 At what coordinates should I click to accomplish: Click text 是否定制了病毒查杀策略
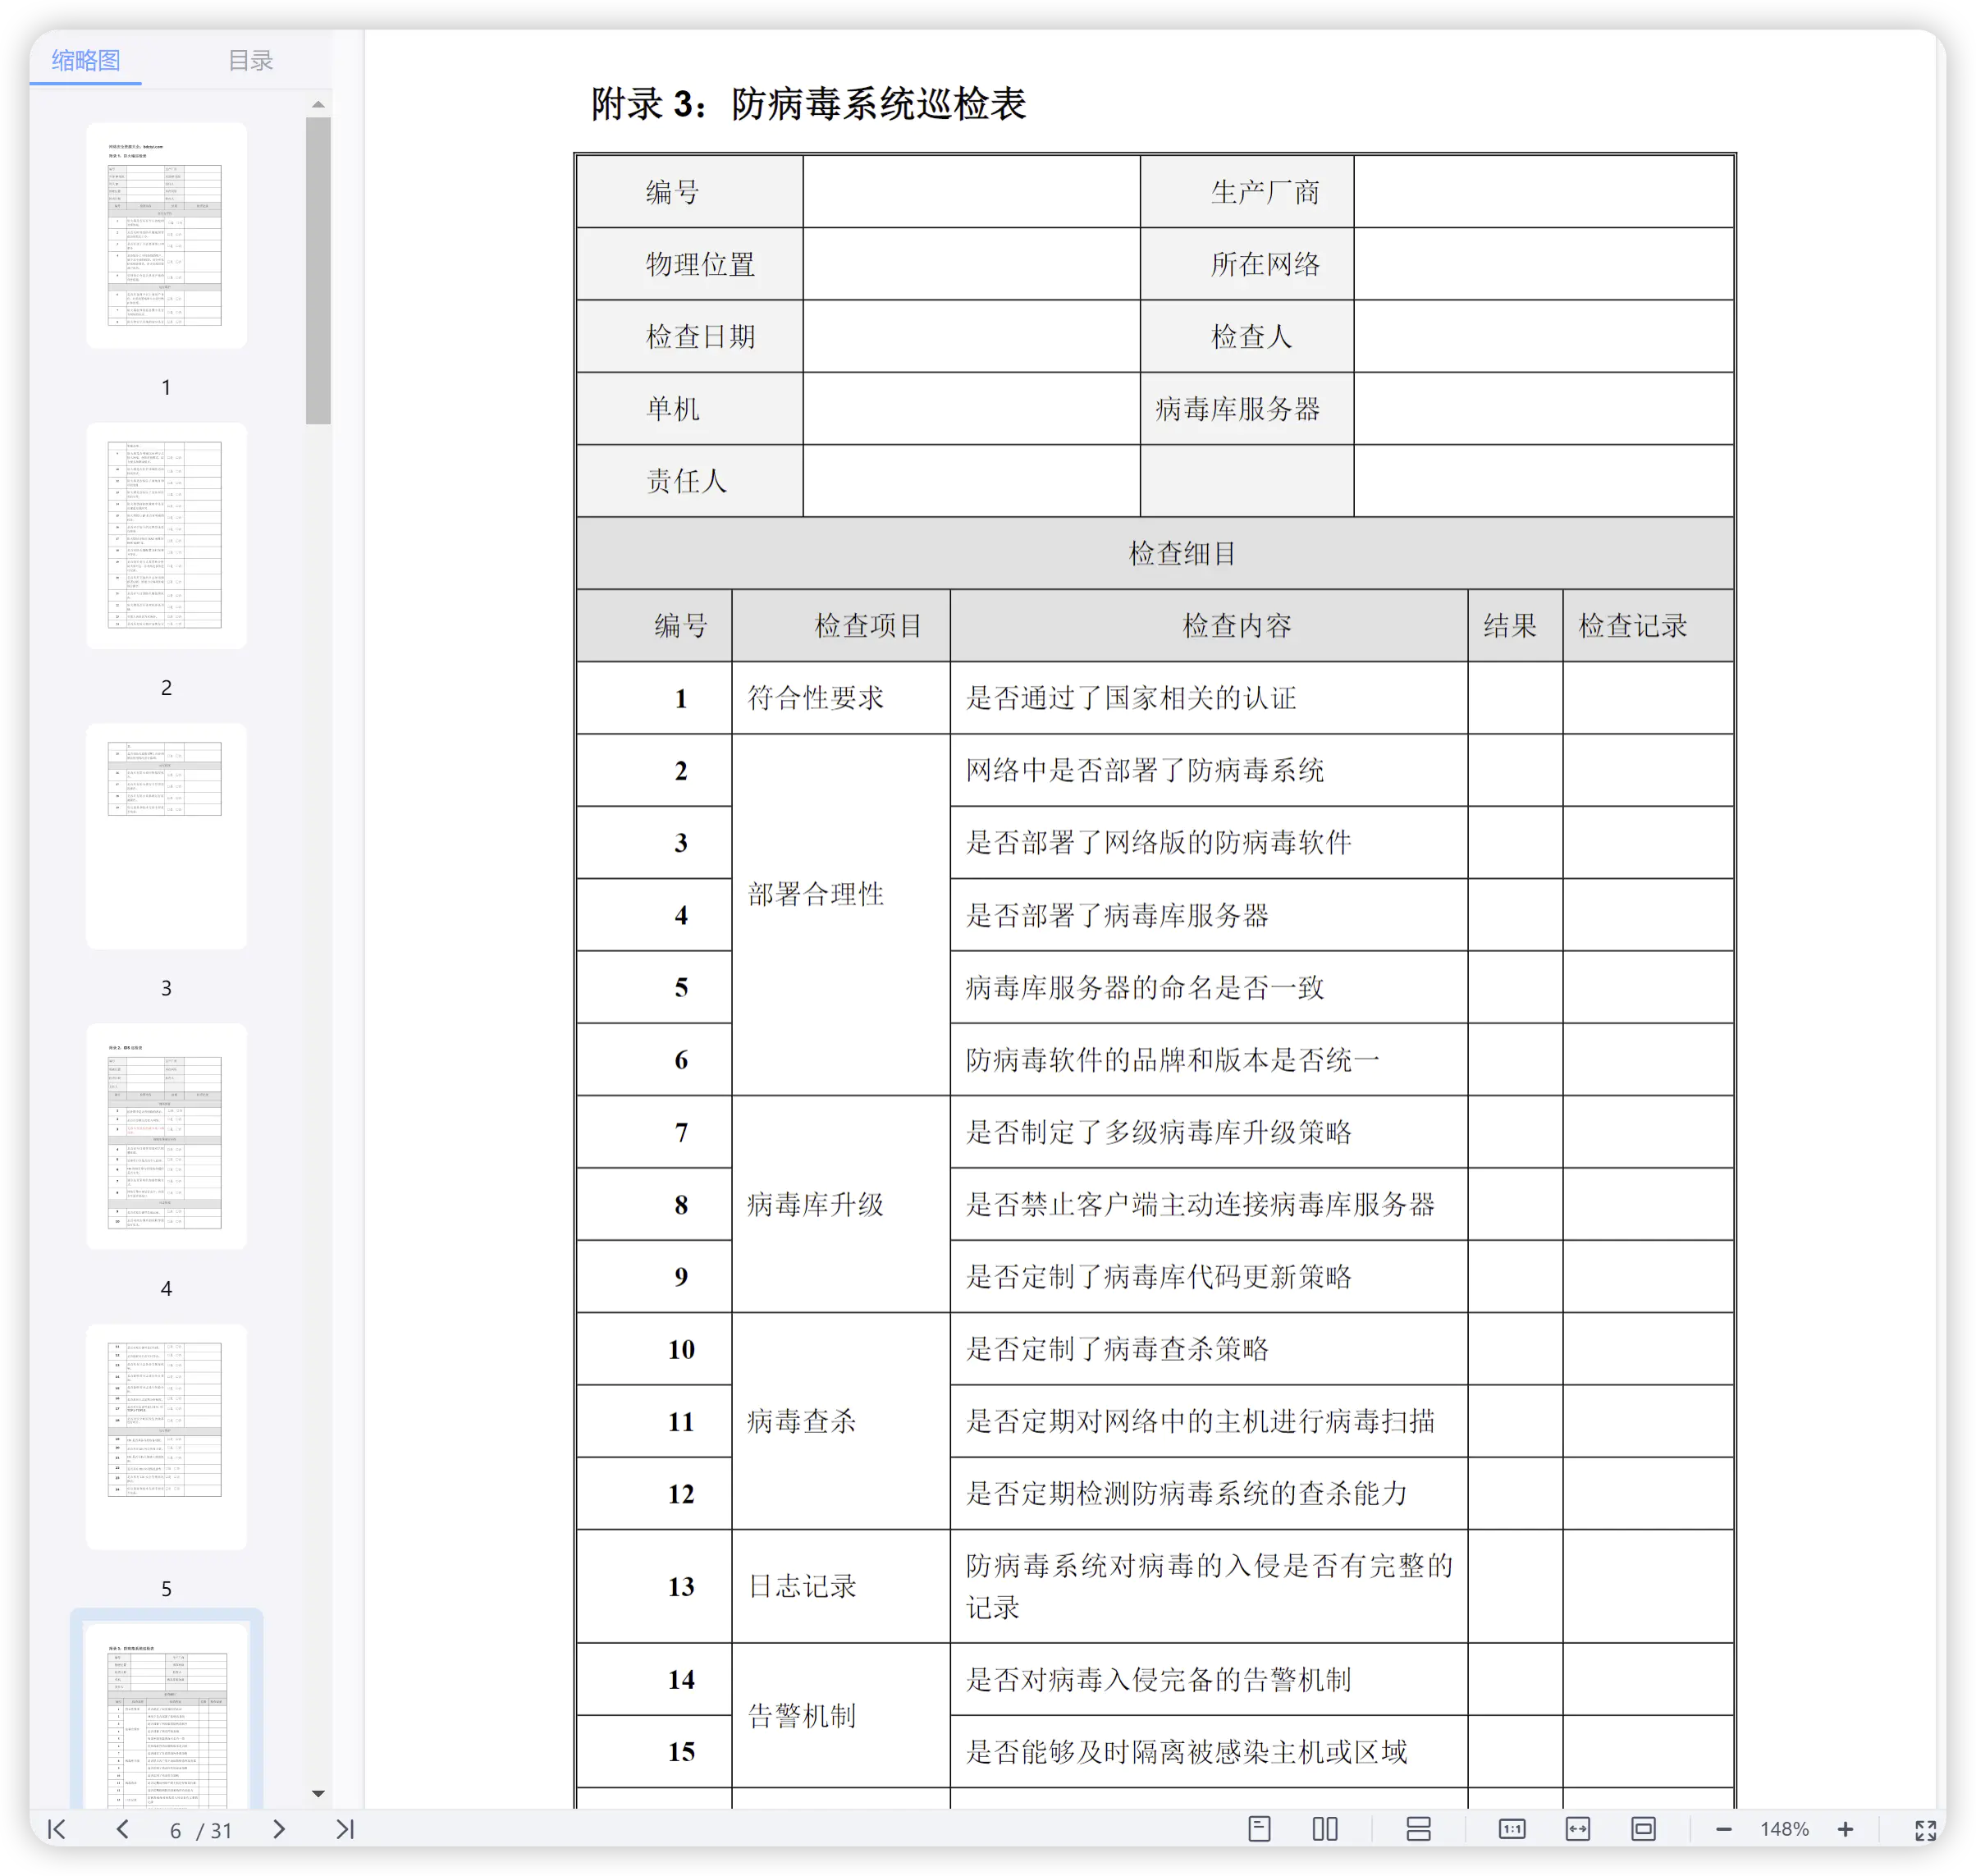pos(1117,1349)
